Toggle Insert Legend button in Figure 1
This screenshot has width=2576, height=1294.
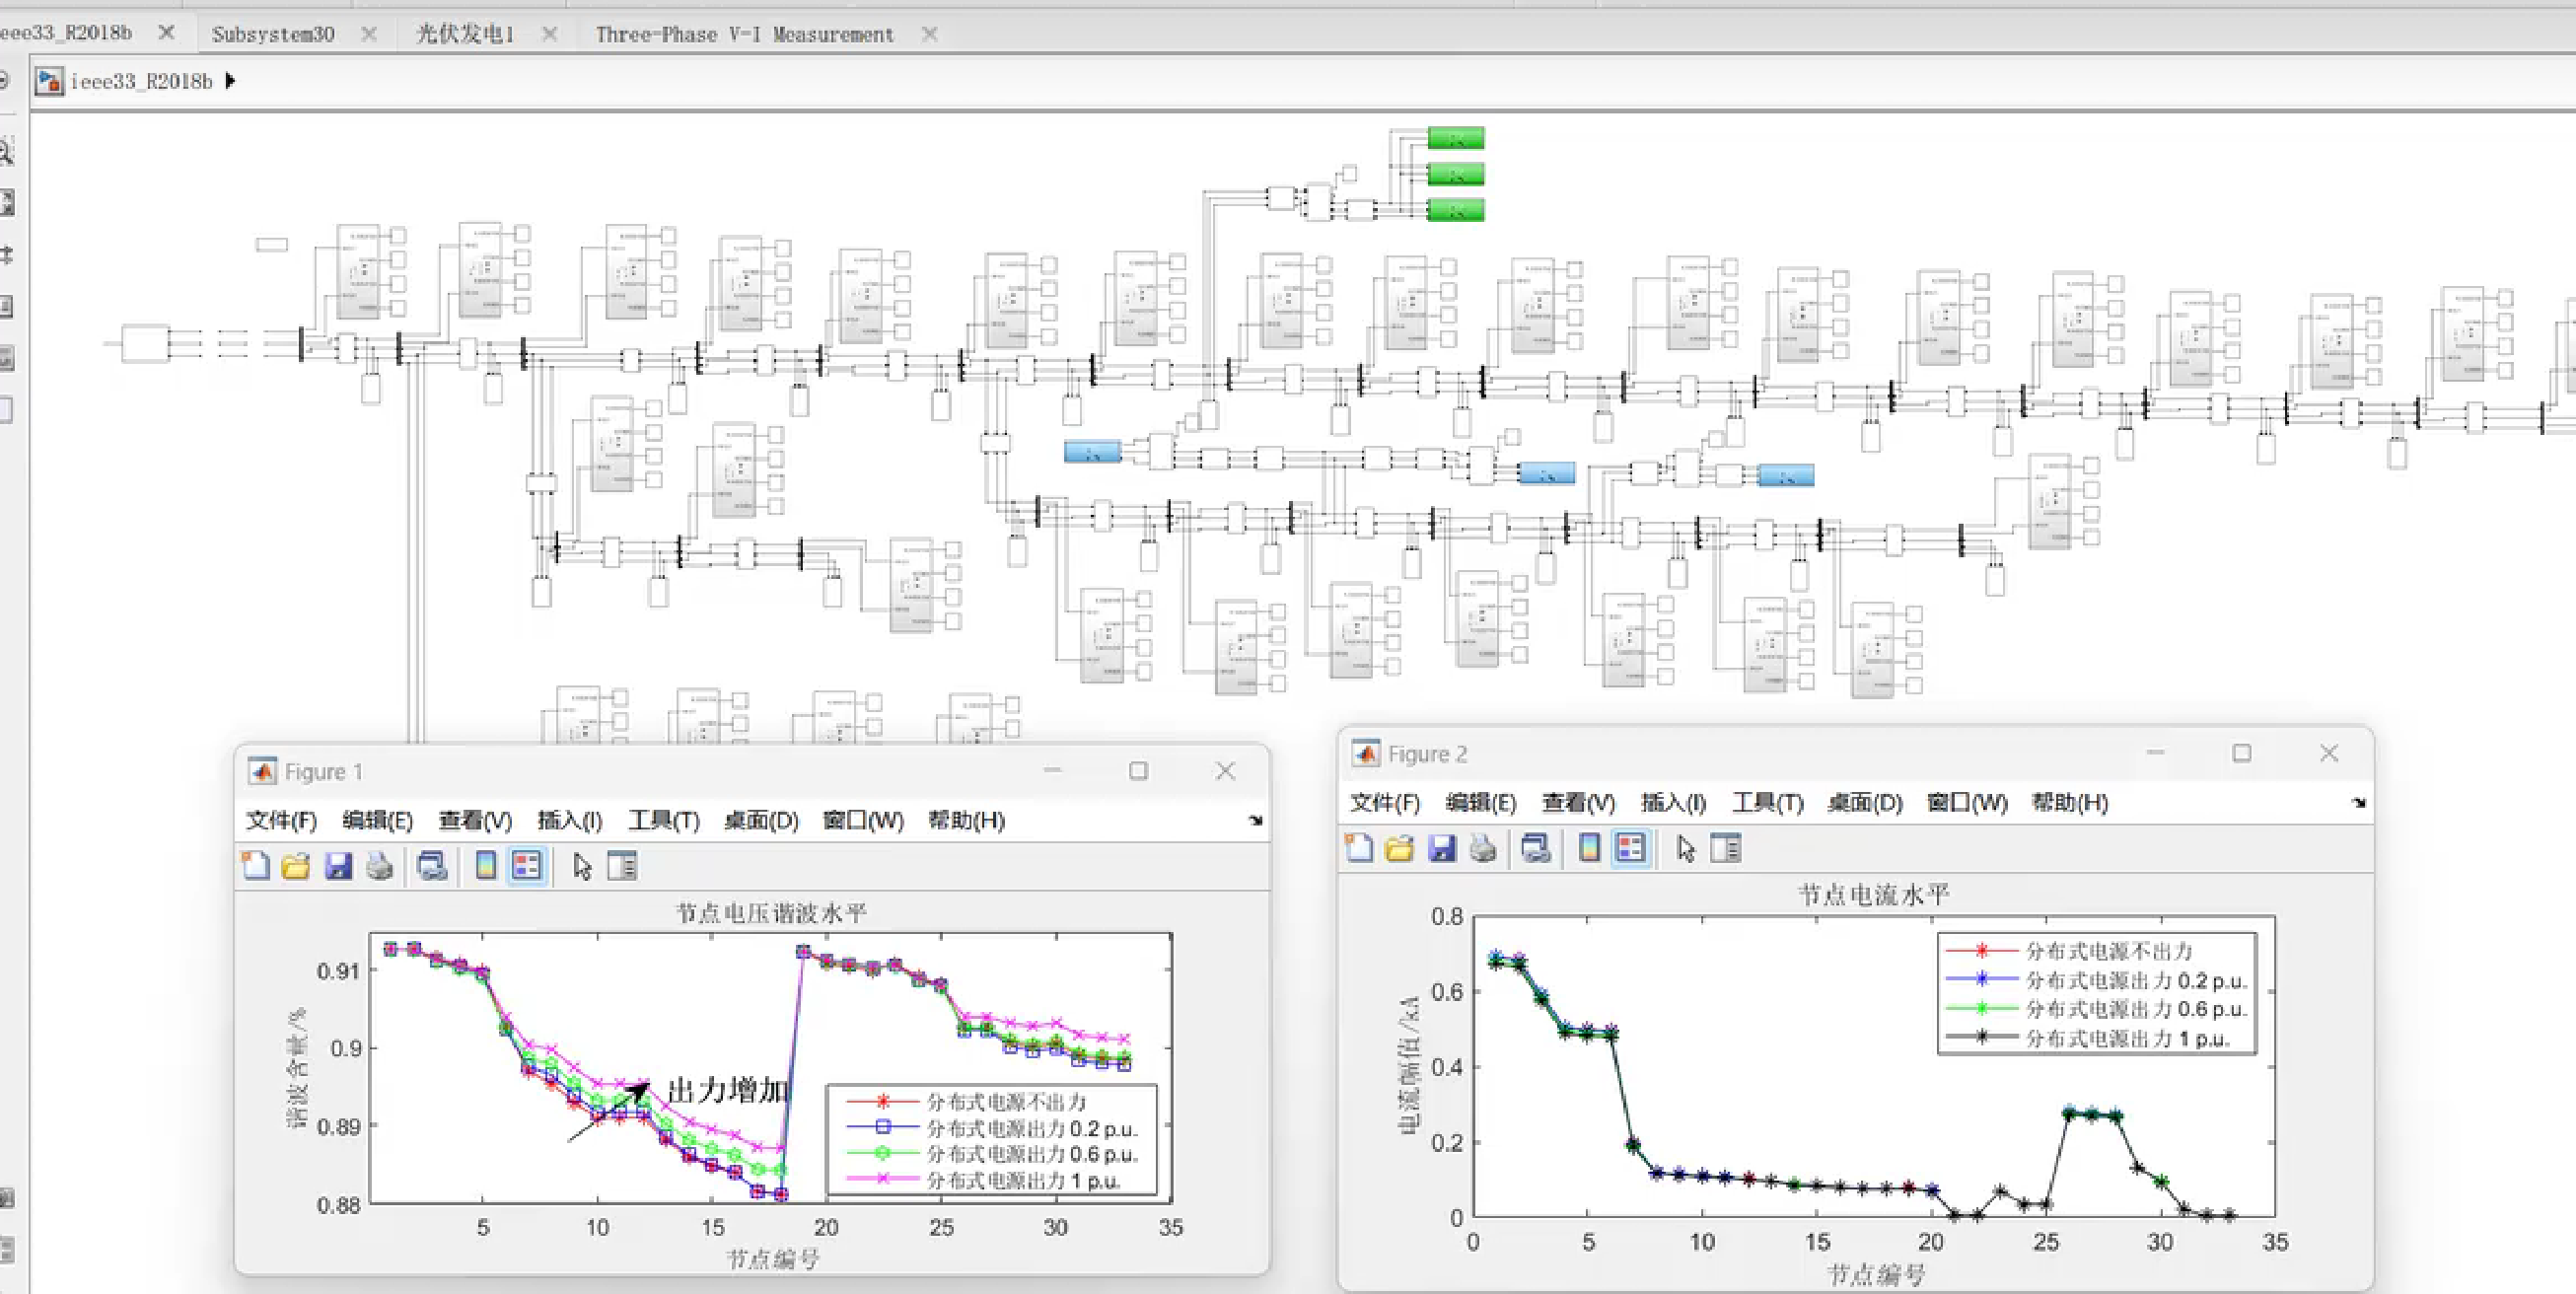(527, 866)
